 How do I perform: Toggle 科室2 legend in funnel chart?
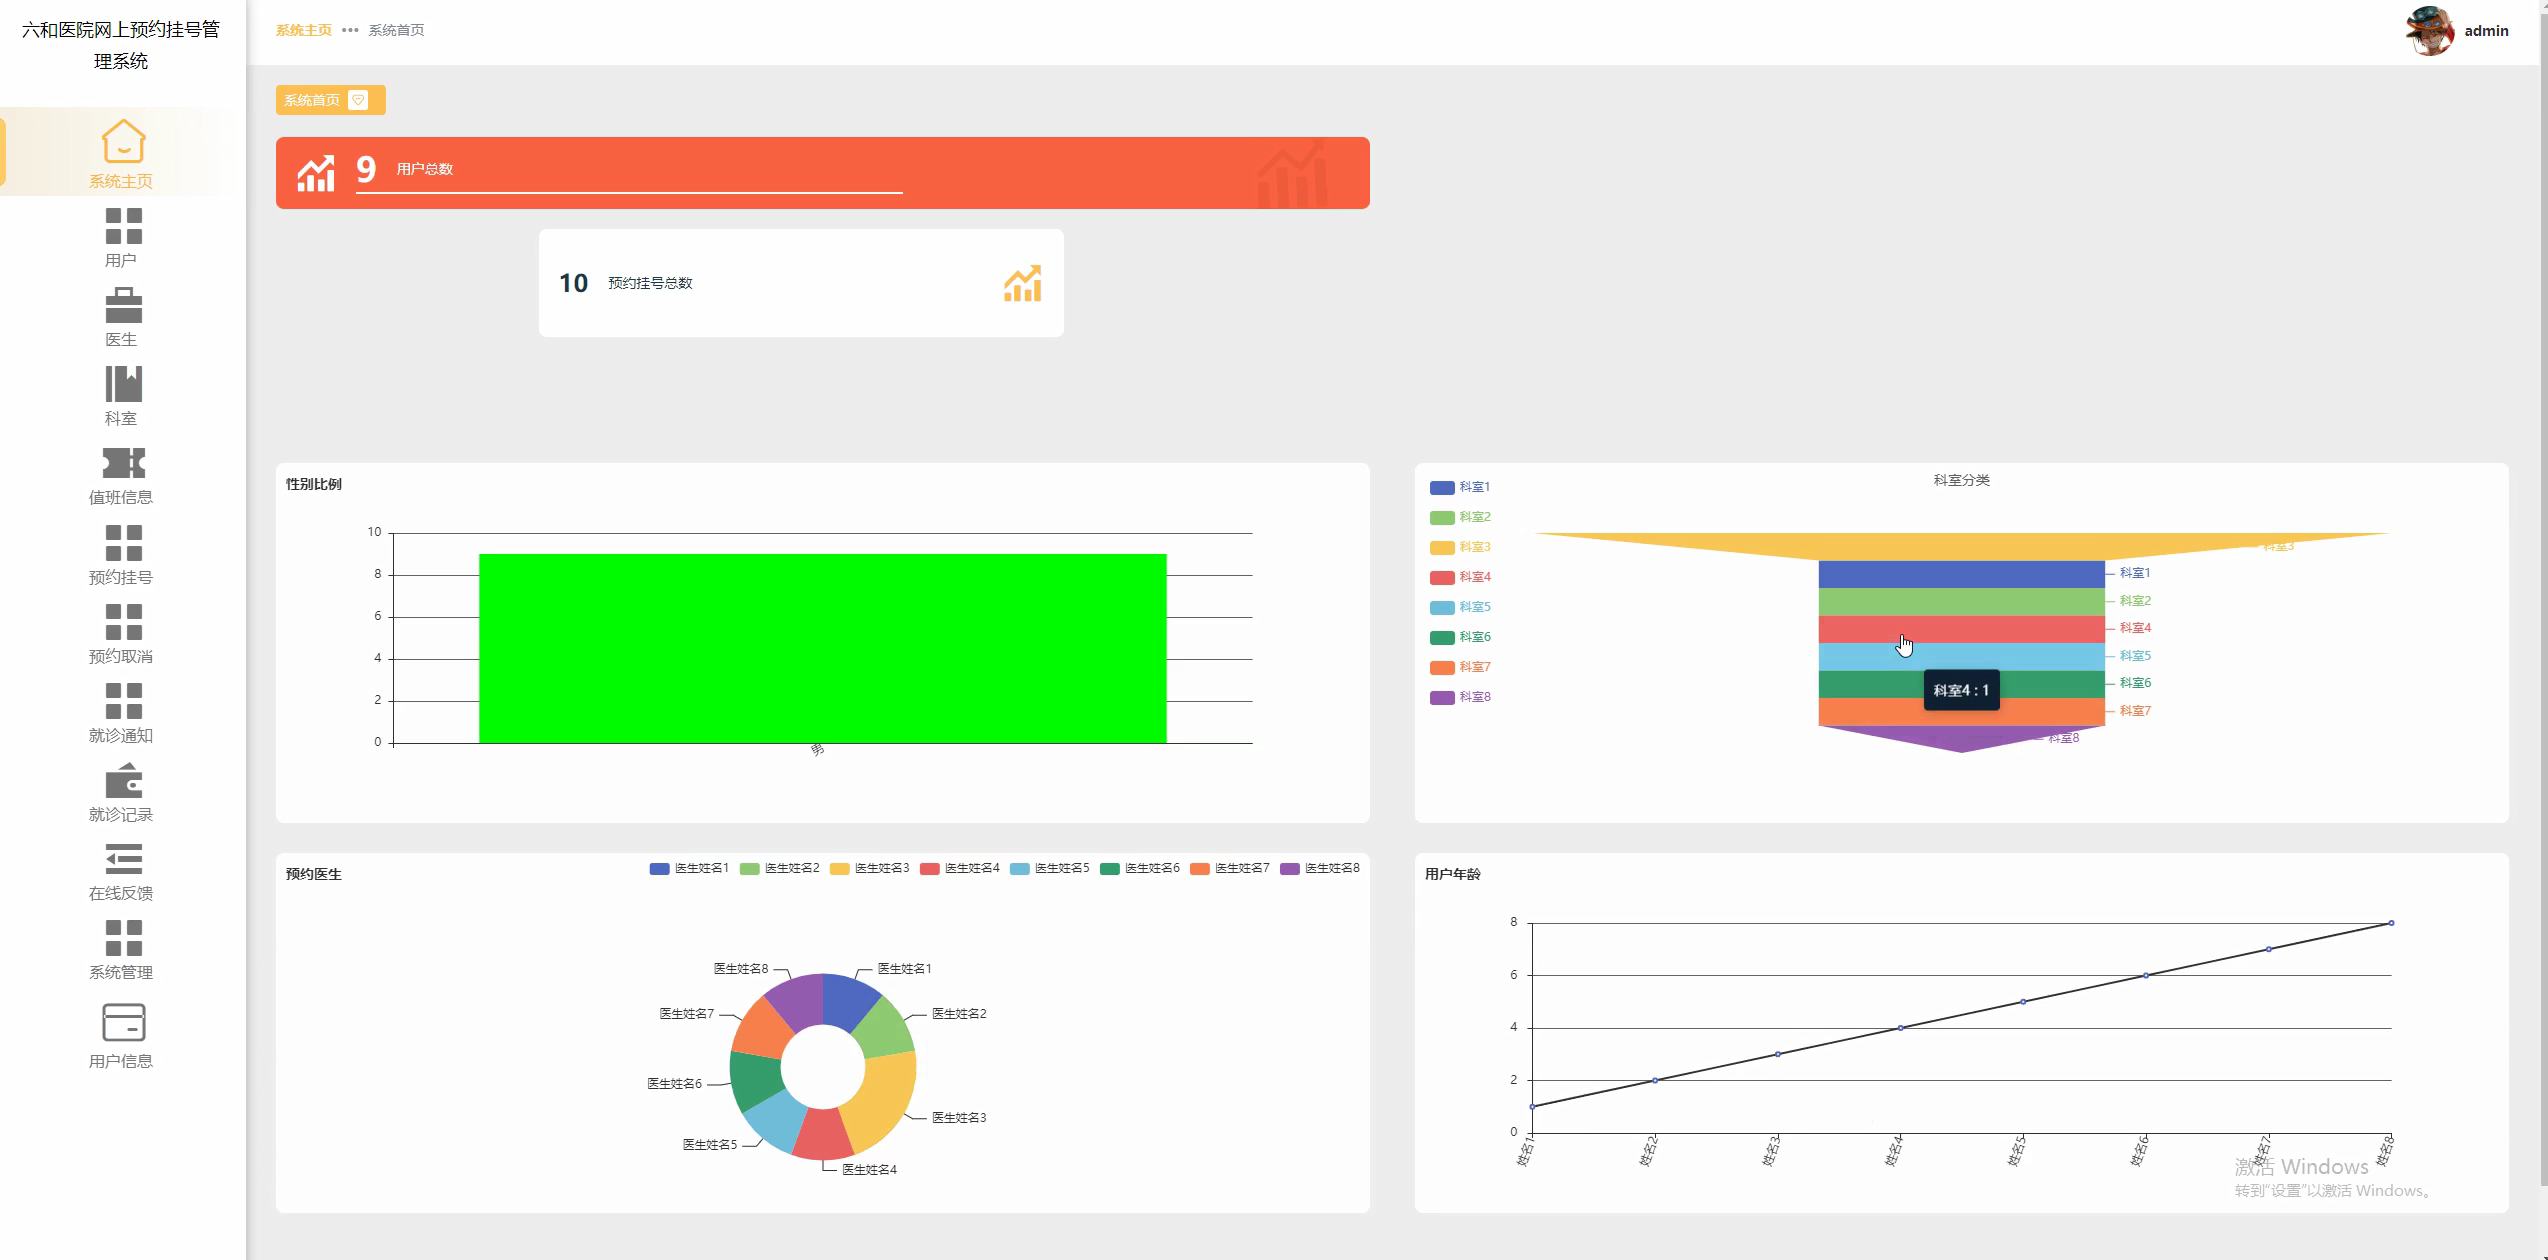(x=1460, y=517)
